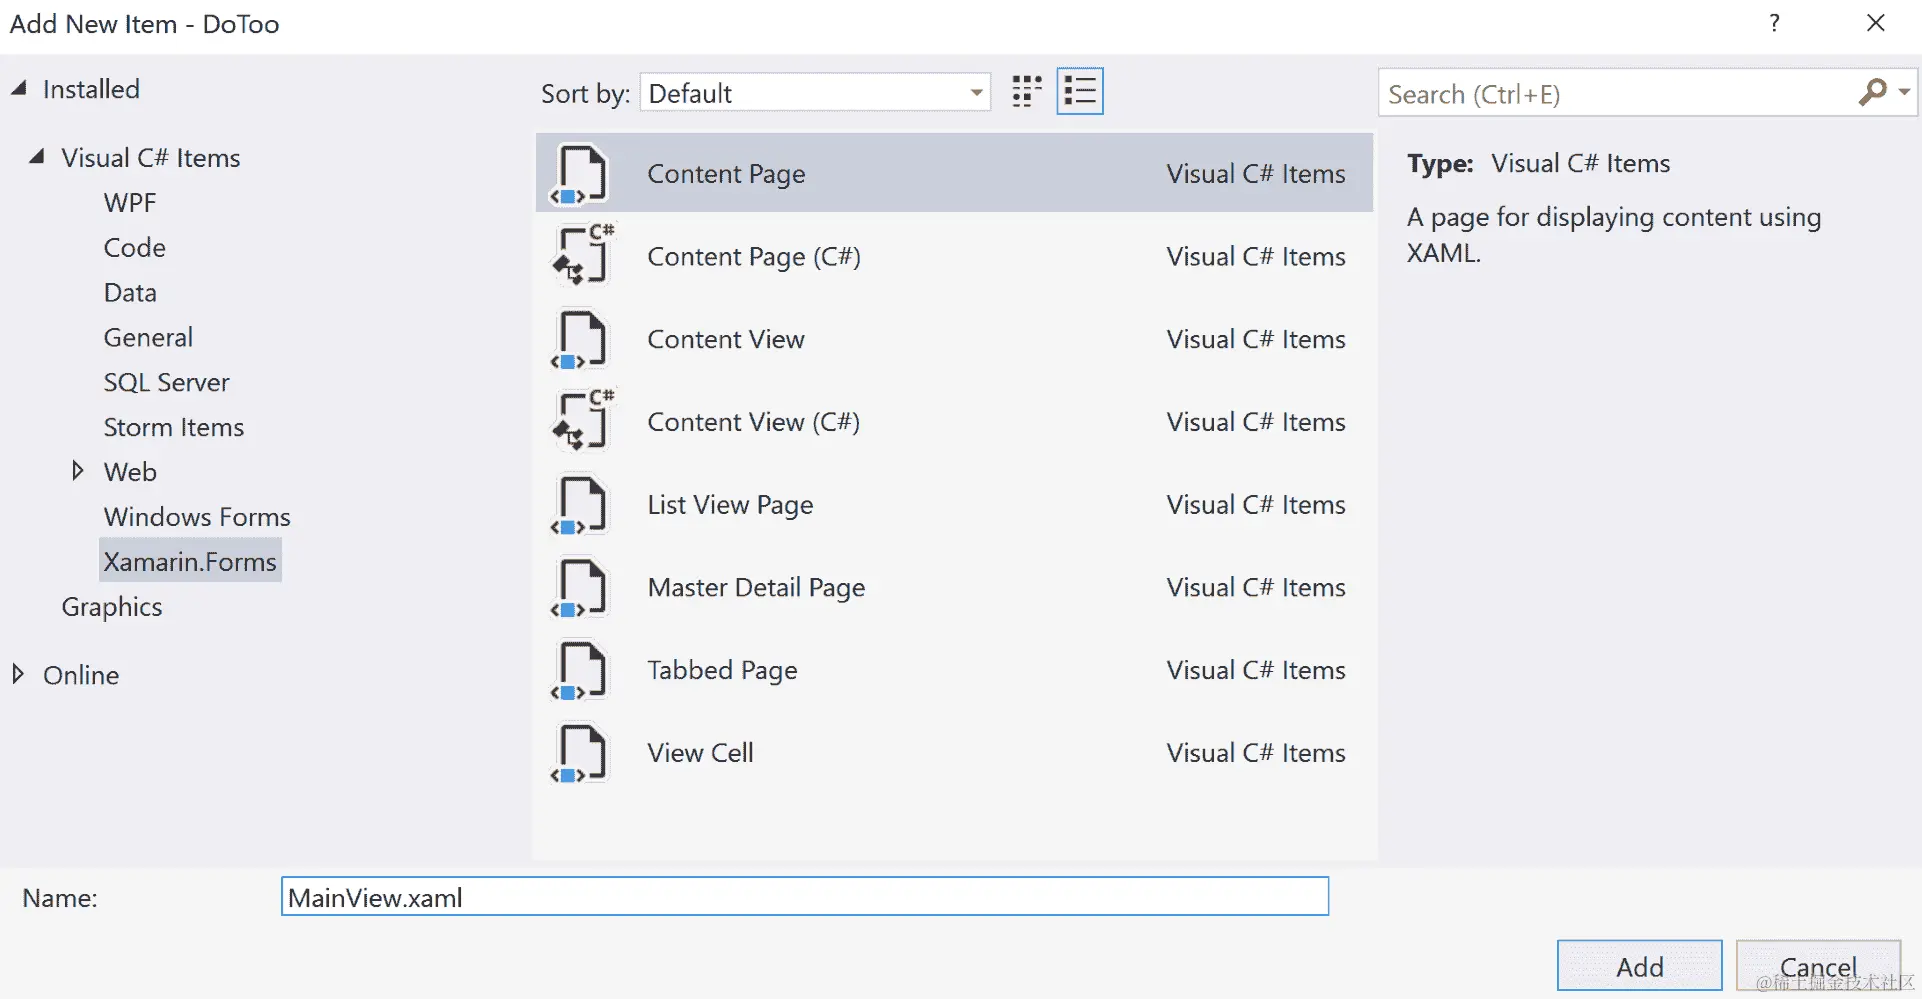
Task: Select the Data category
Action: 130,293
